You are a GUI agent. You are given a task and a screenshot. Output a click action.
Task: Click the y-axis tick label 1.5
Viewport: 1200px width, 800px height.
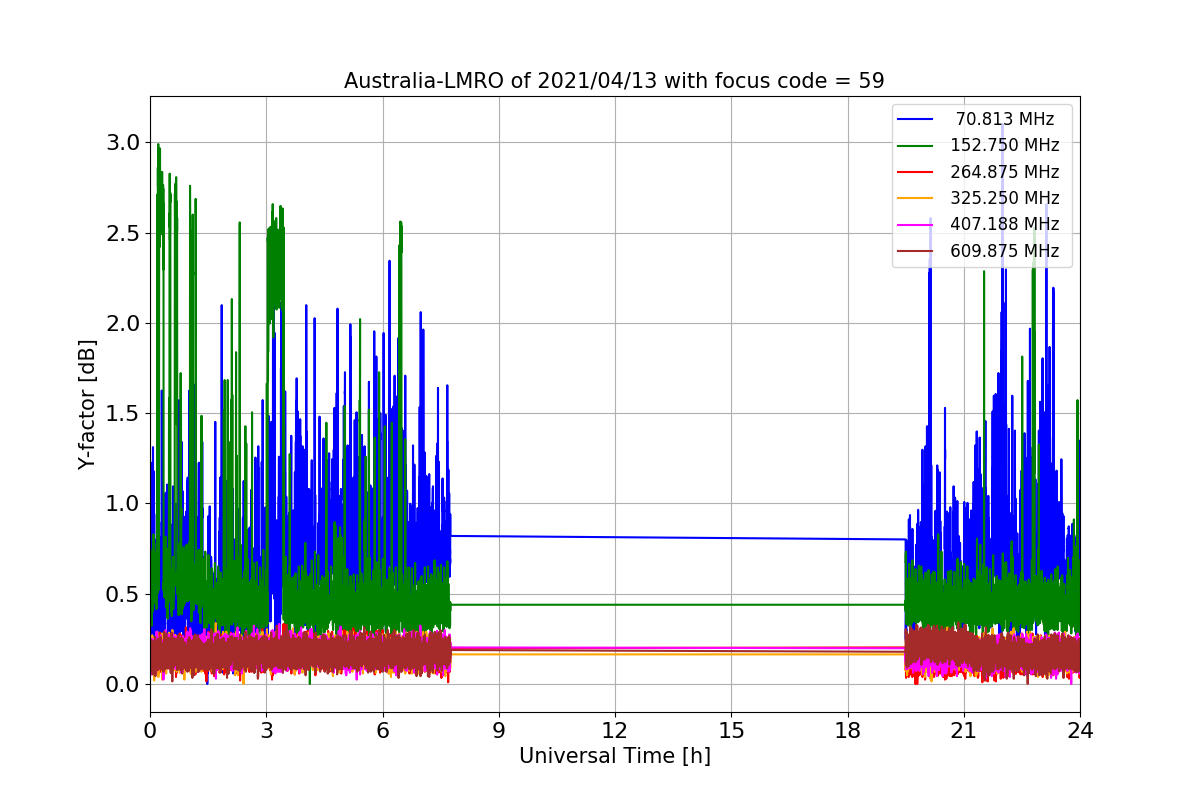point(123,414)
